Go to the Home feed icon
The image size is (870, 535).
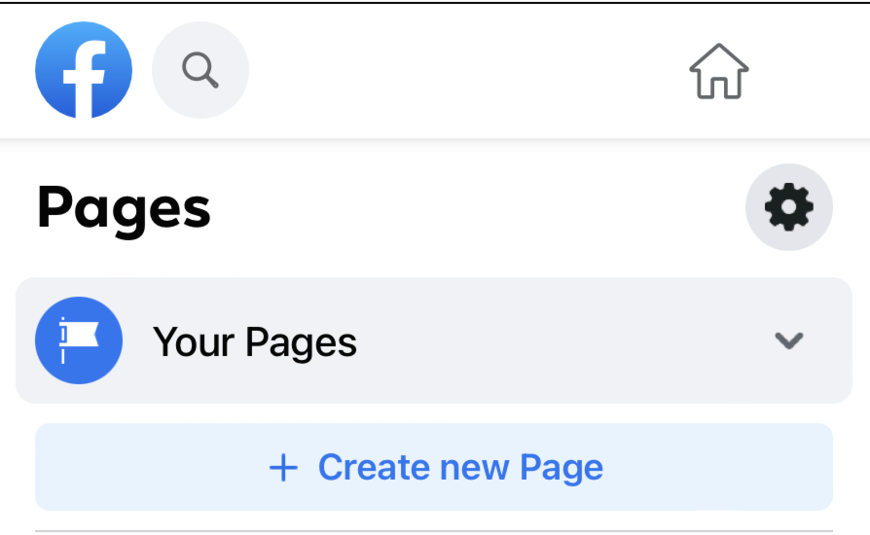click(x=719, y=71)
